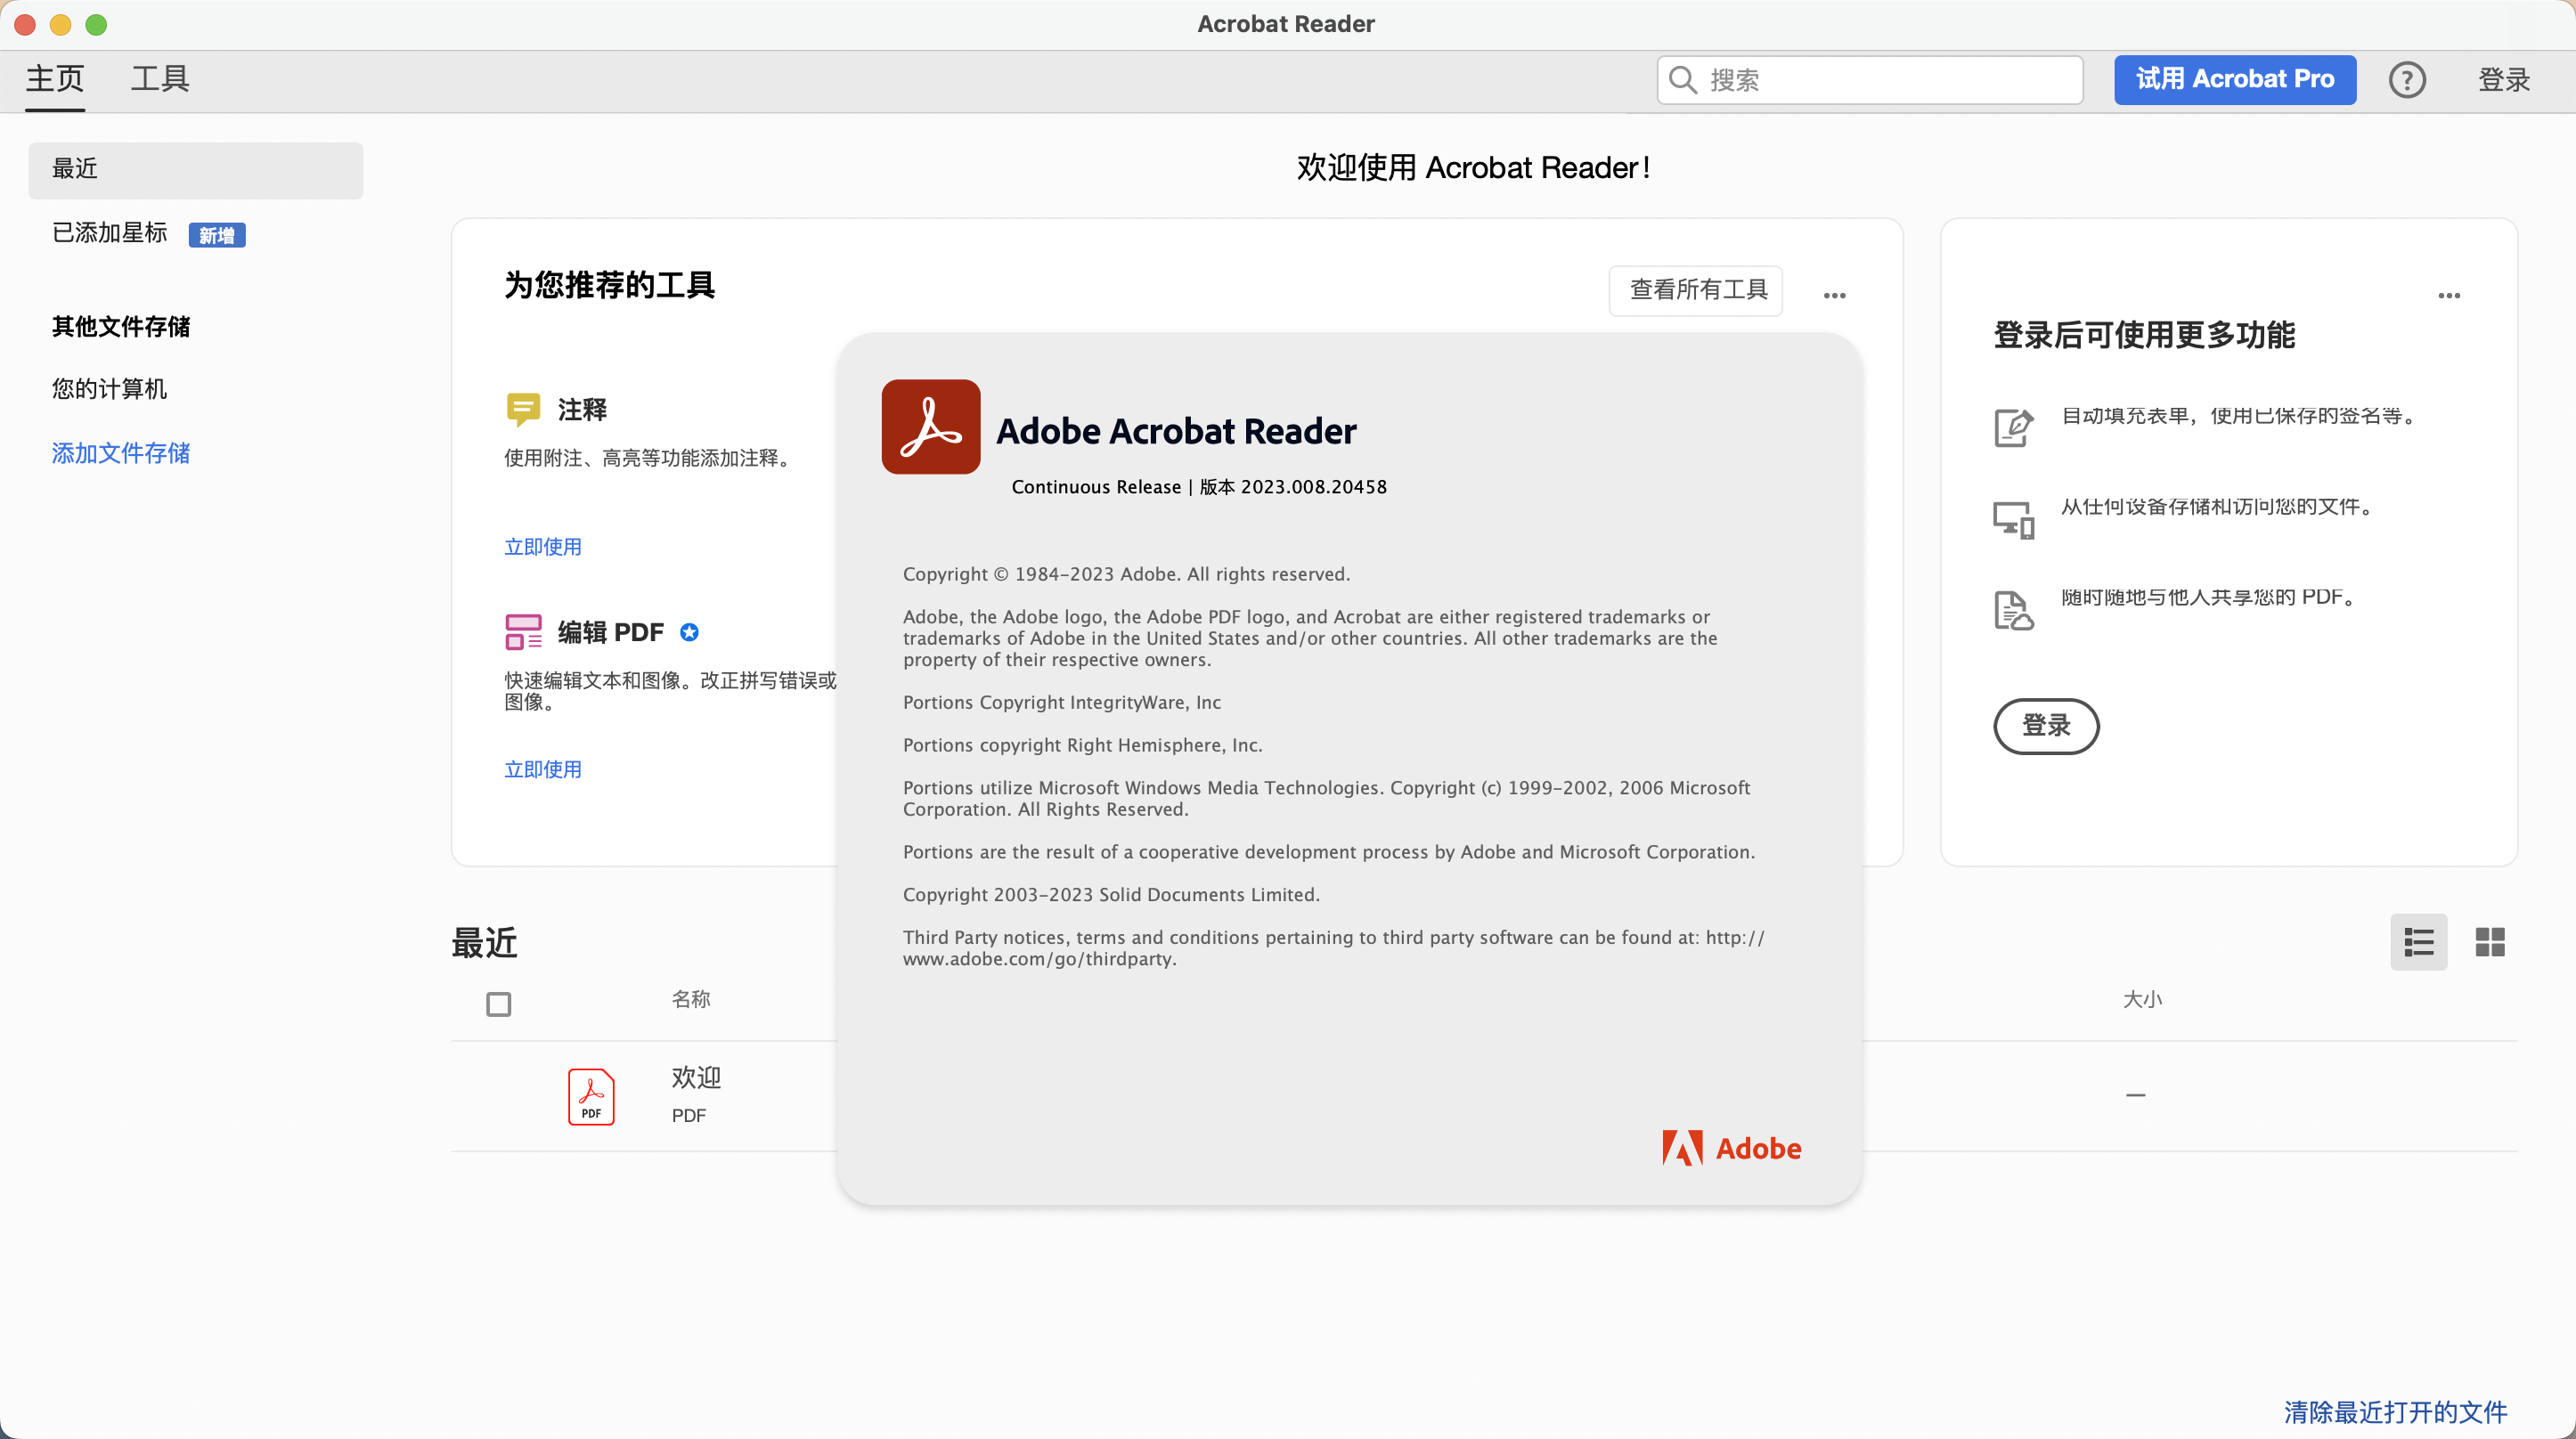The height and width of the screenshot is (1439, 2576).
Task: Switch to the 工具 tab
Action: click(x=160, y=79)
